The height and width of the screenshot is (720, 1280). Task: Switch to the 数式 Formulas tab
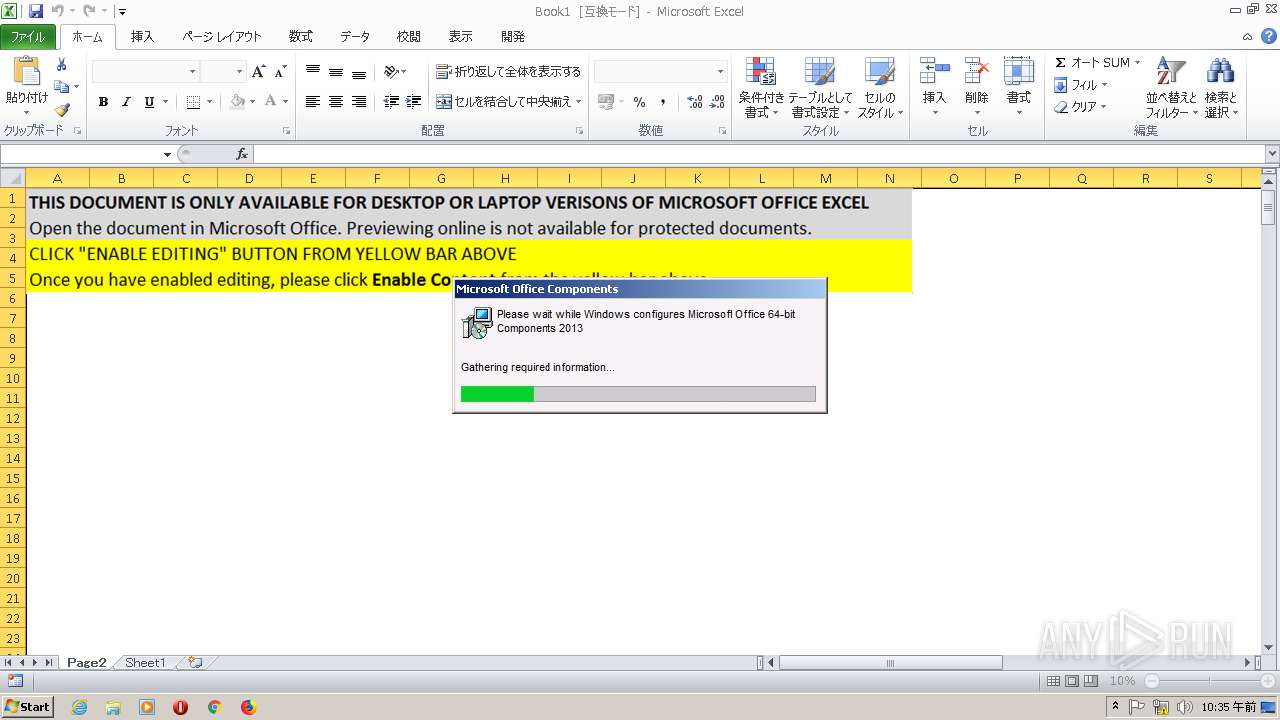[301, 37]
